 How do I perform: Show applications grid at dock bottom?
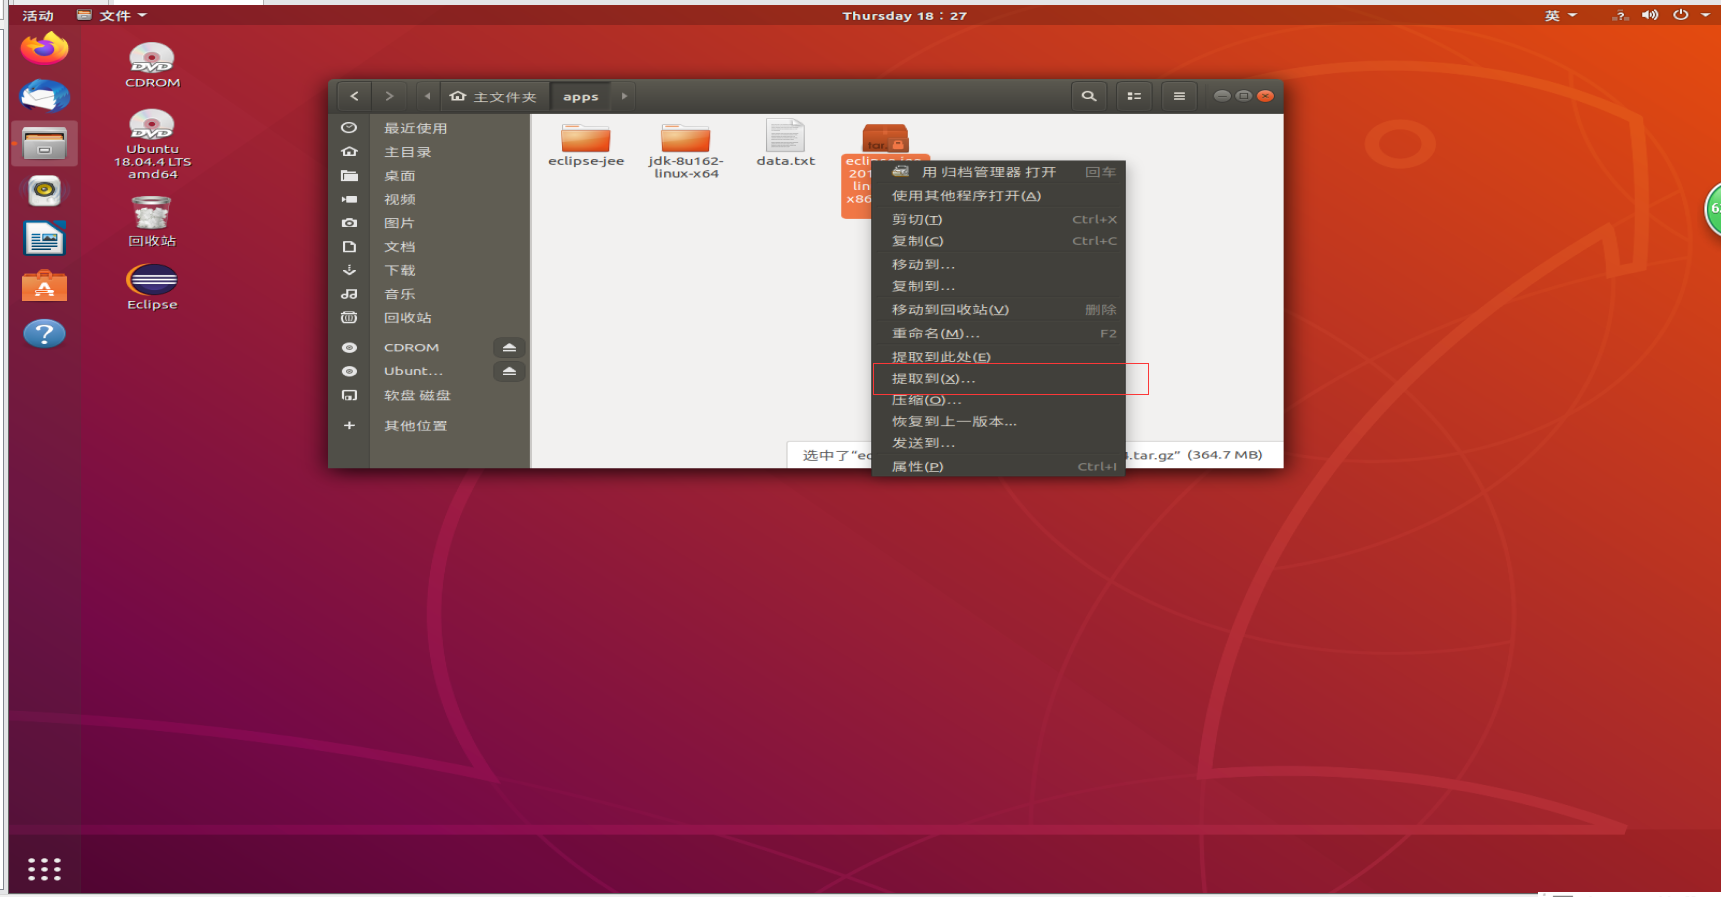pos(44,869)
